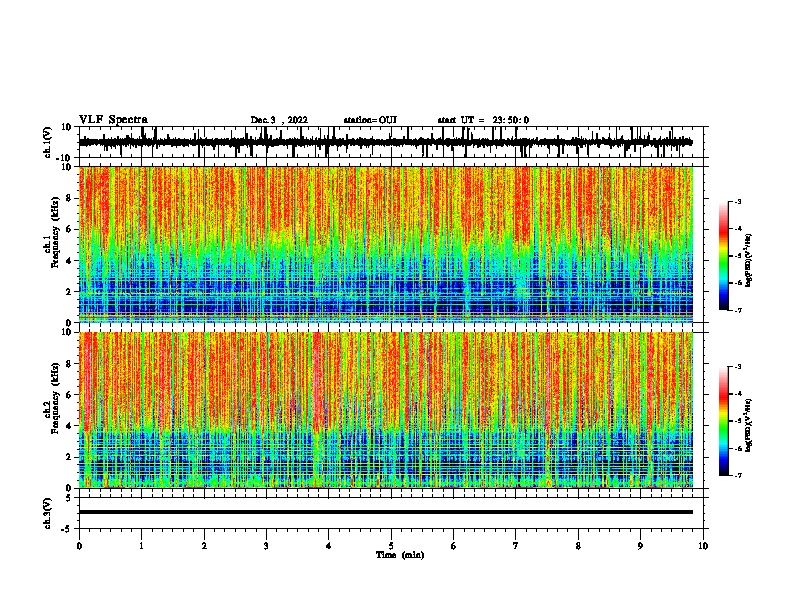This screenshot has height=612, width=792.
Task: Click the ch.1 "Frequency (kHz)" axis label
Action: point(55,232)
